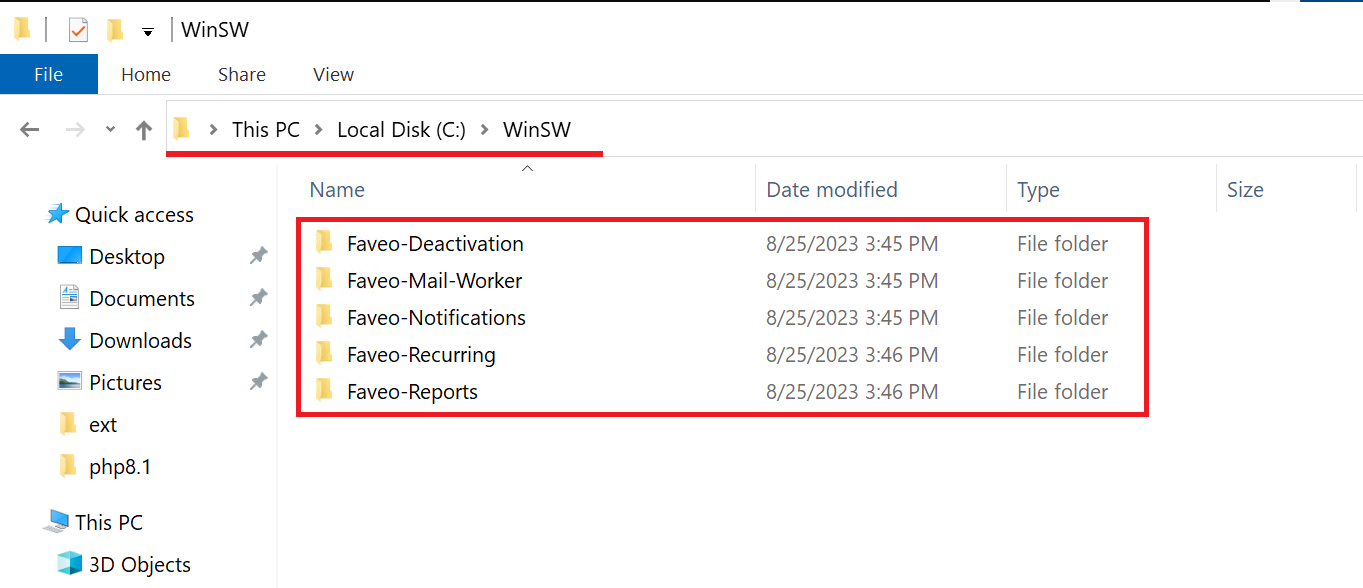Sort by the Size column header
The height and width of the screenshot is (588, 1363).
[1245, 190]
